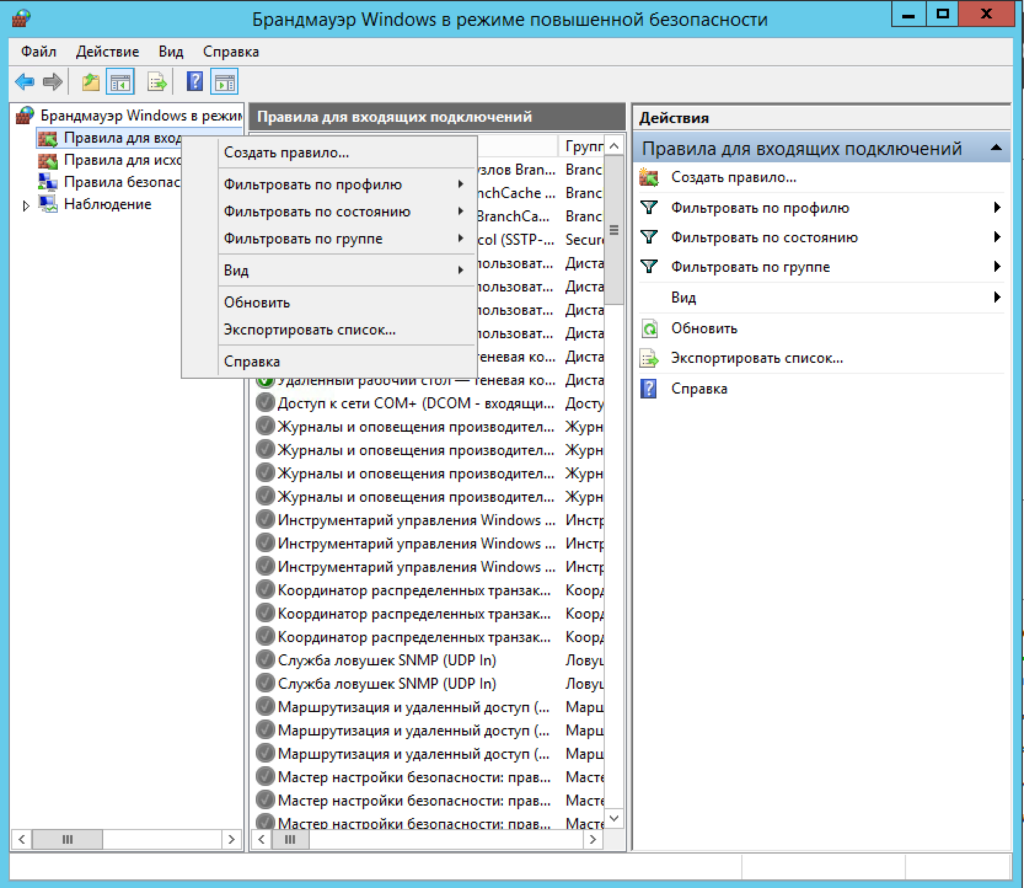Expand the Наблюдение tree node
This screenshot has width=1024, height=888.
(25, 206)
